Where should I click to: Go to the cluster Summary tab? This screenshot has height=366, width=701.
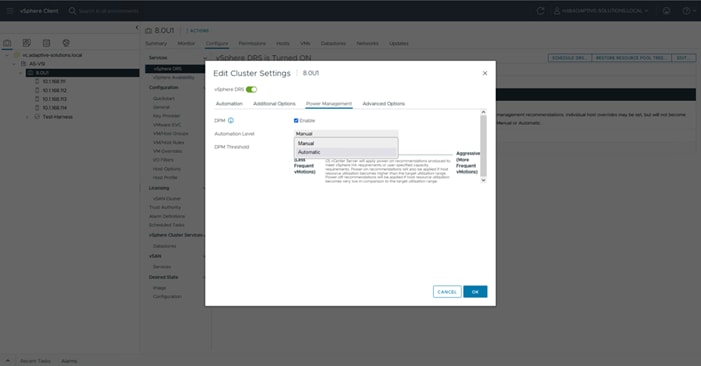[x=156, y=43]
